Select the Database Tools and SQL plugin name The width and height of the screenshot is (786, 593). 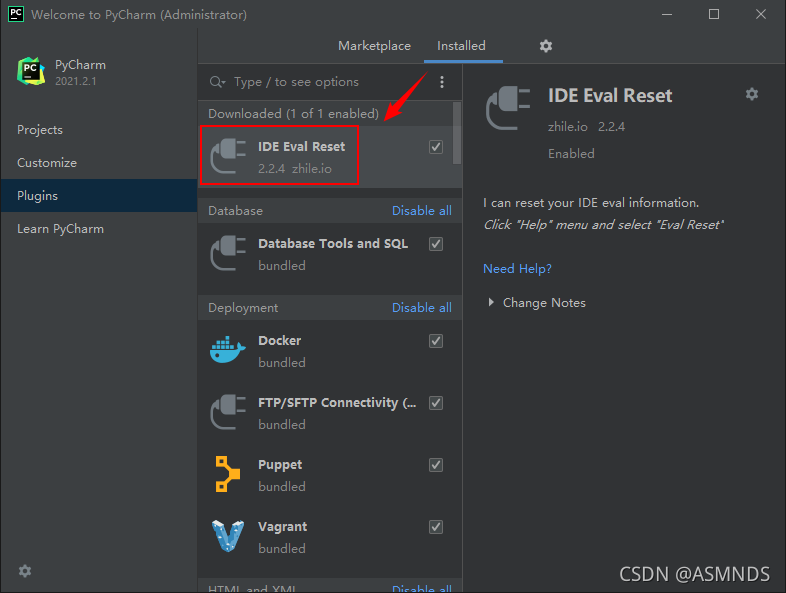(333, 244)
